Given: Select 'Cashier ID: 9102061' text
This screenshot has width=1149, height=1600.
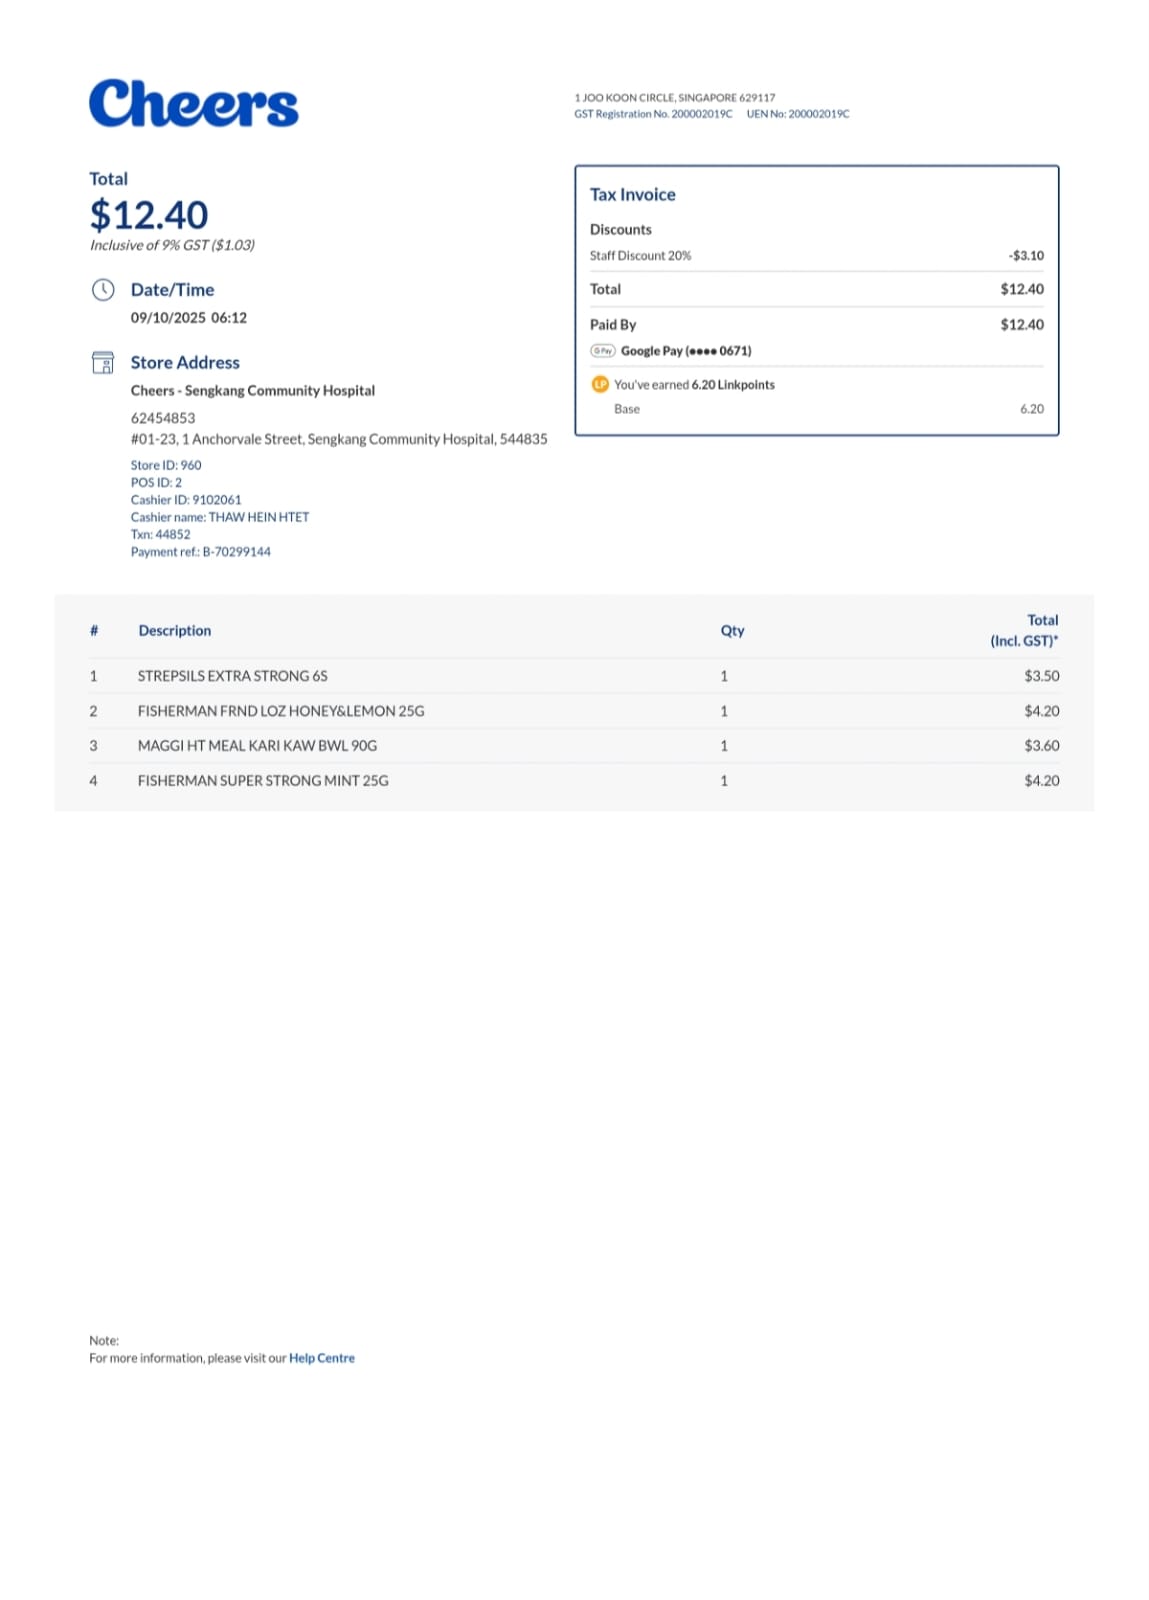Looking at the screenshot, I should 186,500.
